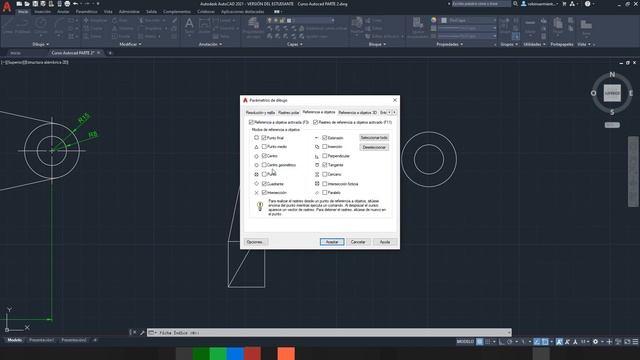Uncheck the Tangente checkbox
The width and height of the screenshot is (640, 360).
pyautogui.click(x=325, y=165)
